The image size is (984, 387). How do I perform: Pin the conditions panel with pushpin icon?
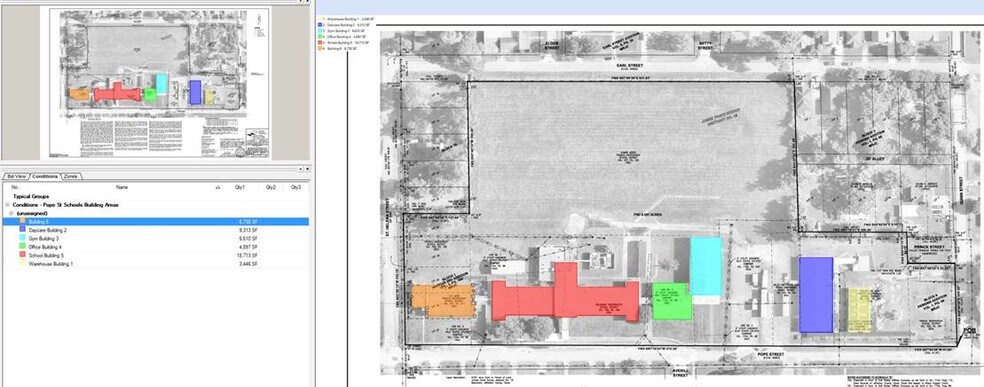coord(301,169)
